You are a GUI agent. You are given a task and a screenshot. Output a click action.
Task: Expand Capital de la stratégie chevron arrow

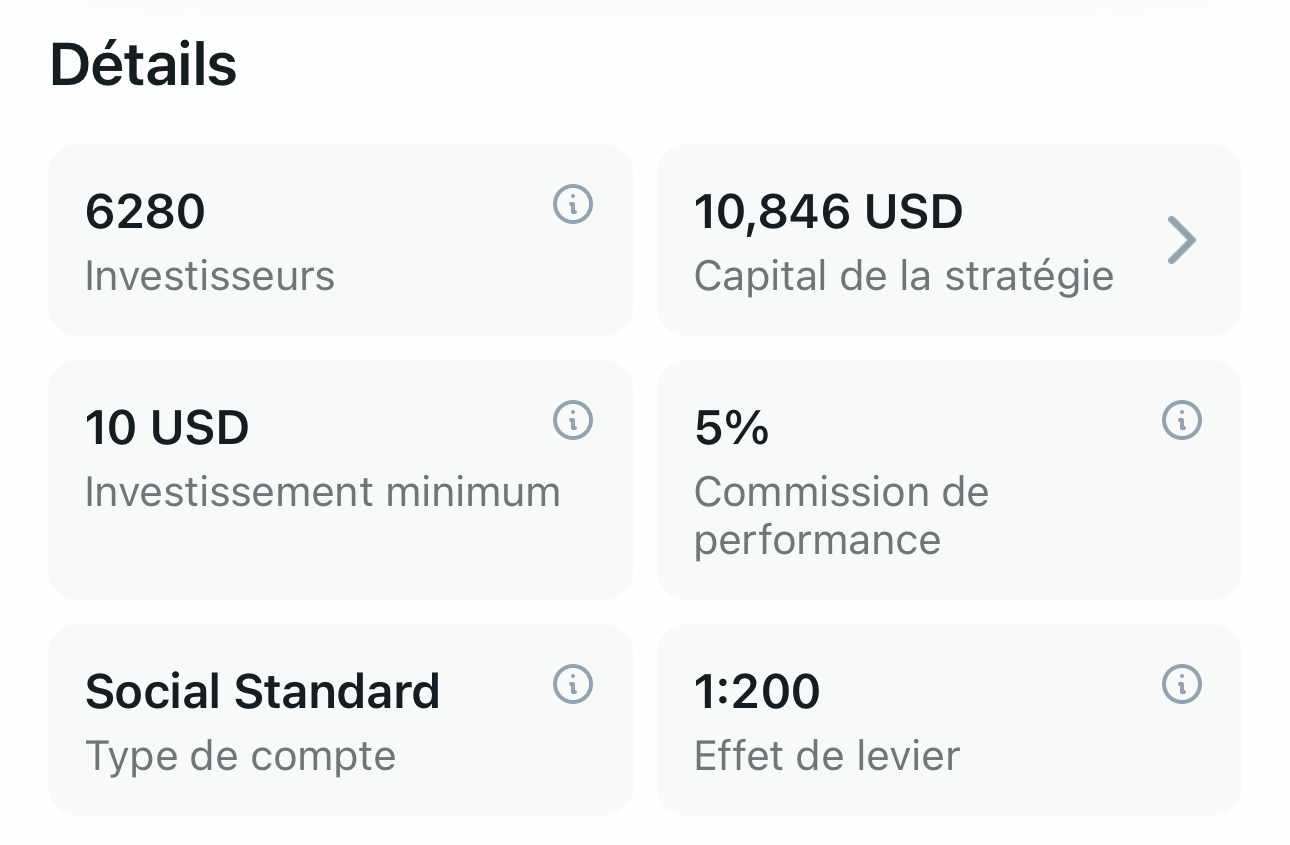(1181, 241)
